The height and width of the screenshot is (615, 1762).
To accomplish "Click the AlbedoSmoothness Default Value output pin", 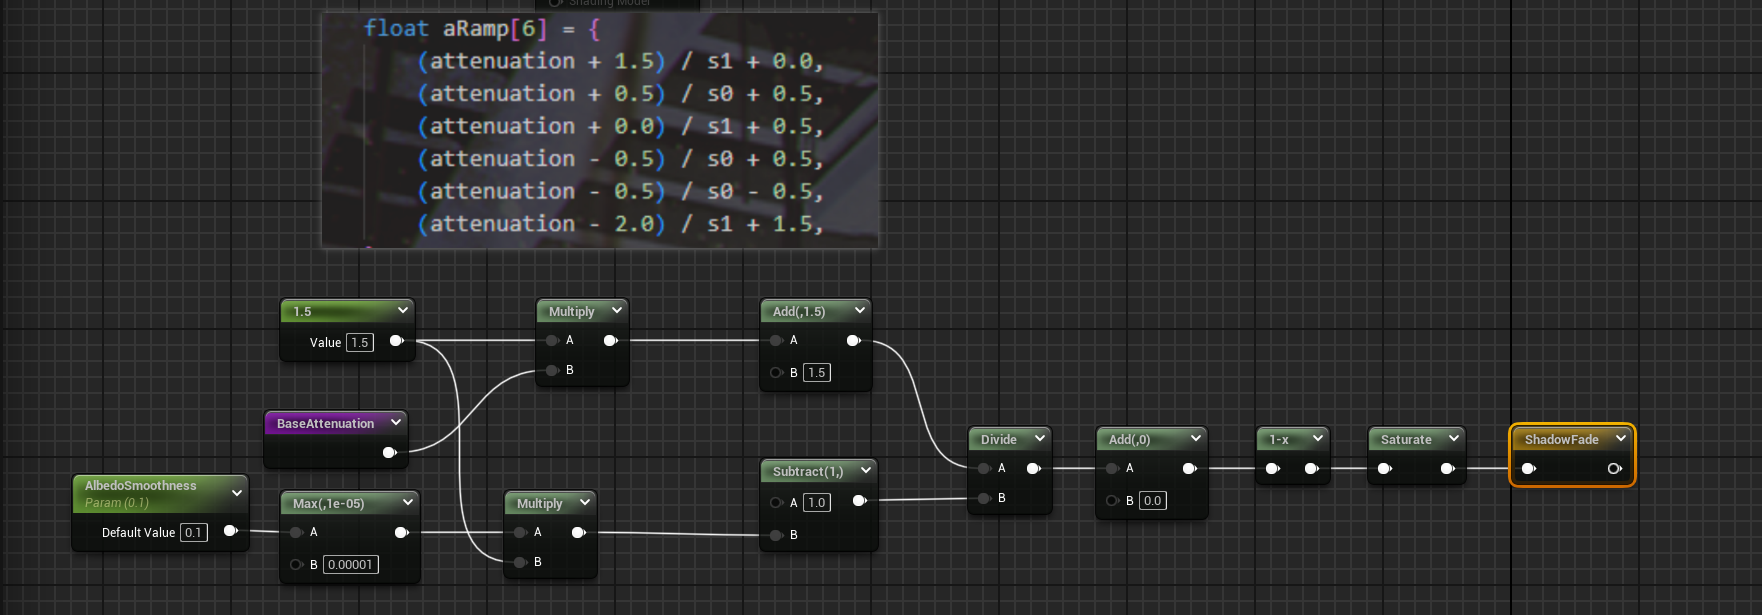I will pyautogui.click(x=230, y=531).
